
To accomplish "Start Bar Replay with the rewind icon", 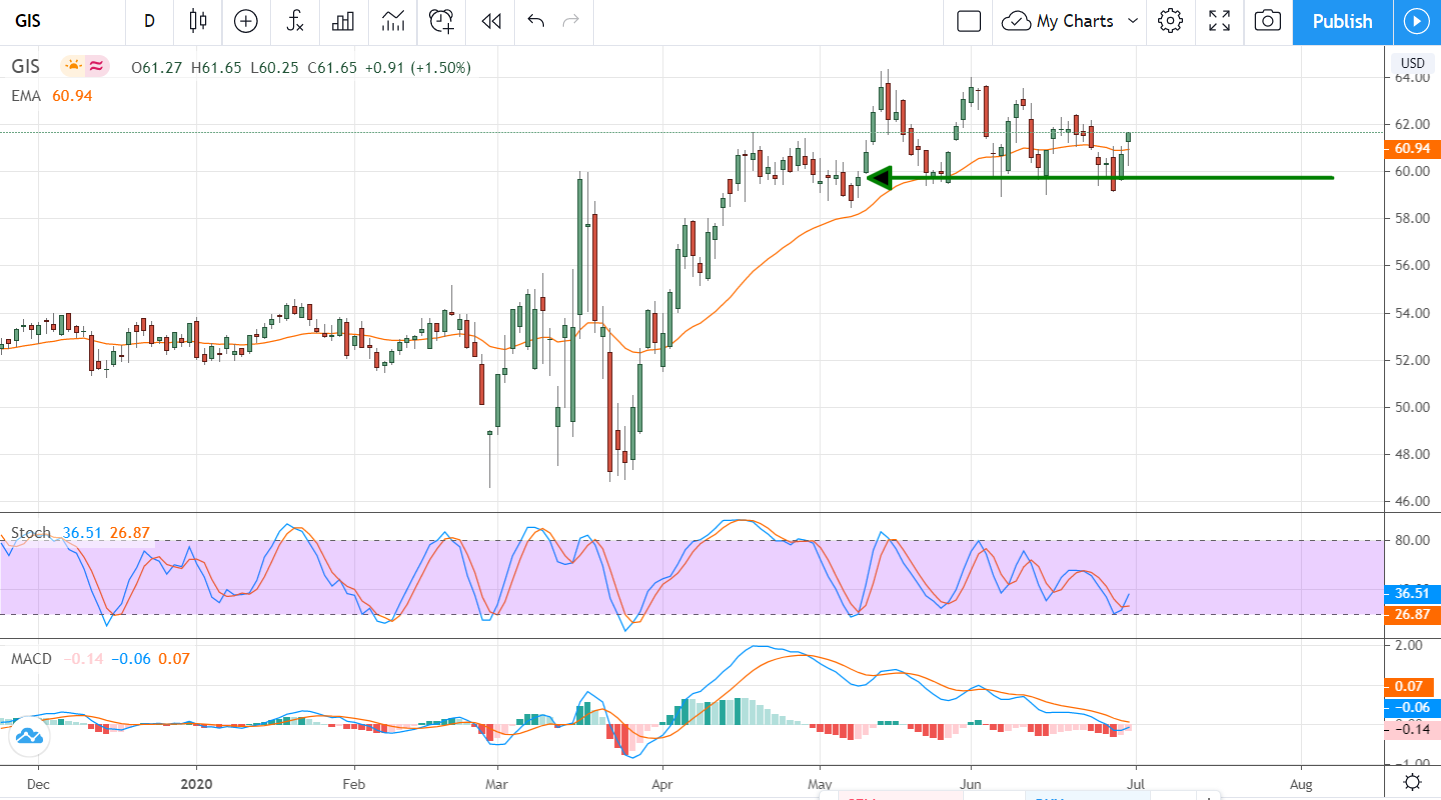I will point(490,21).
